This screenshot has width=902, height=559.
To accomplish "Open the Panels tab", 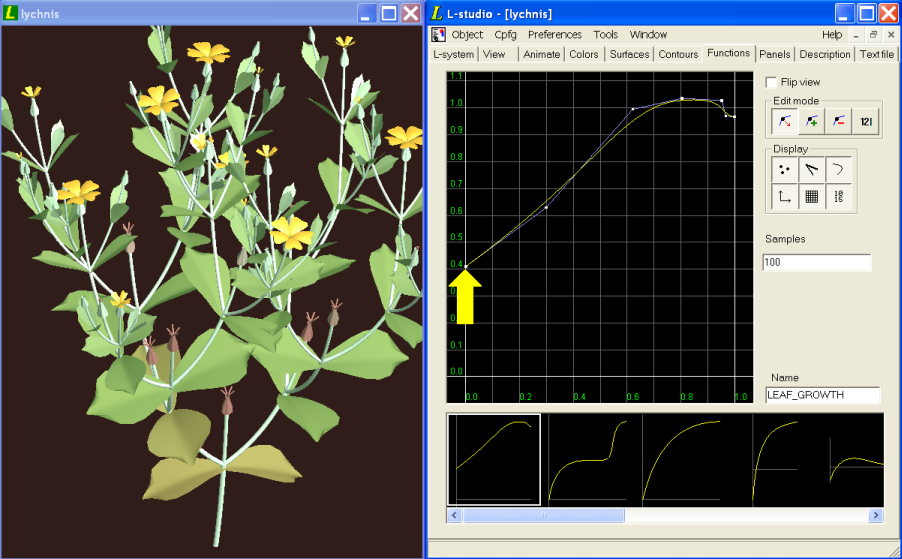I will pyautogui.click(x=775, y=54).
